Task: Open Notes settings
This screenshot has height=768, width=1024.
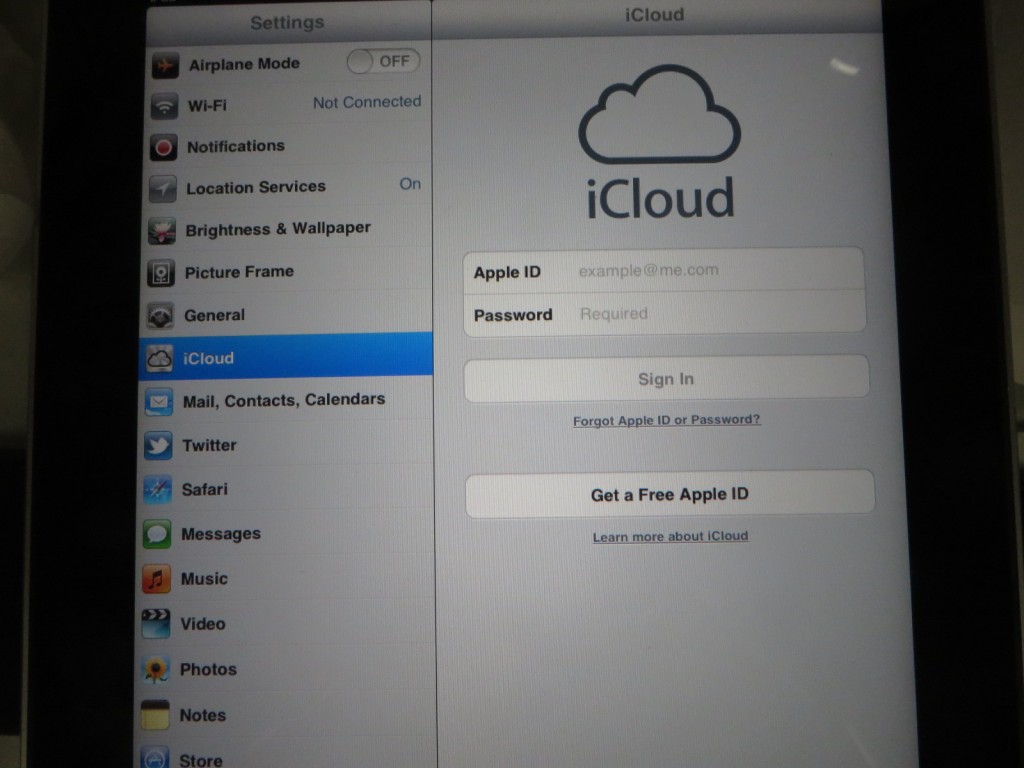Action: click(x=287, y=715)
